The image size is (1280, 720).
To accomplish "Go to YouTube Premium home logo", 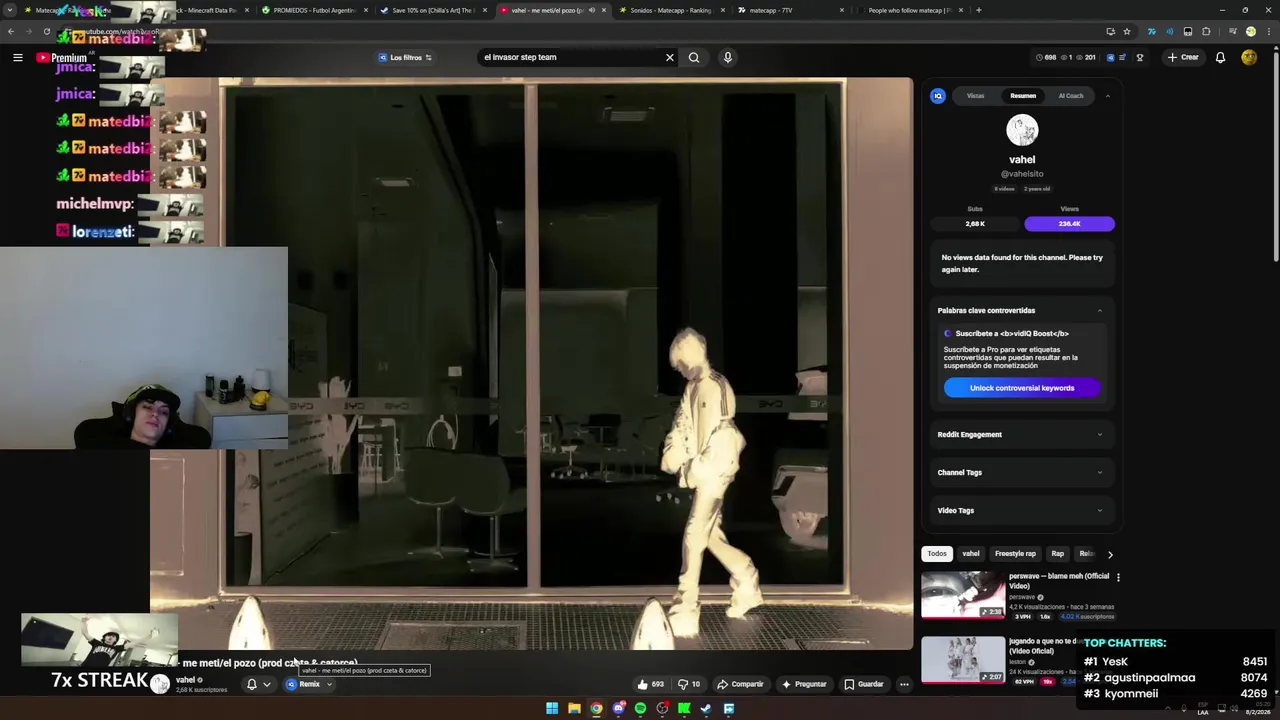I will tap(61, 57).
